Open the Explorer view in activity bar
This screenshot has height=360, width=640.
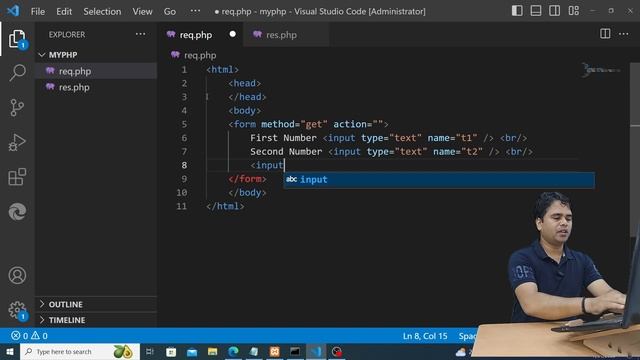click(x=17, y=39)
